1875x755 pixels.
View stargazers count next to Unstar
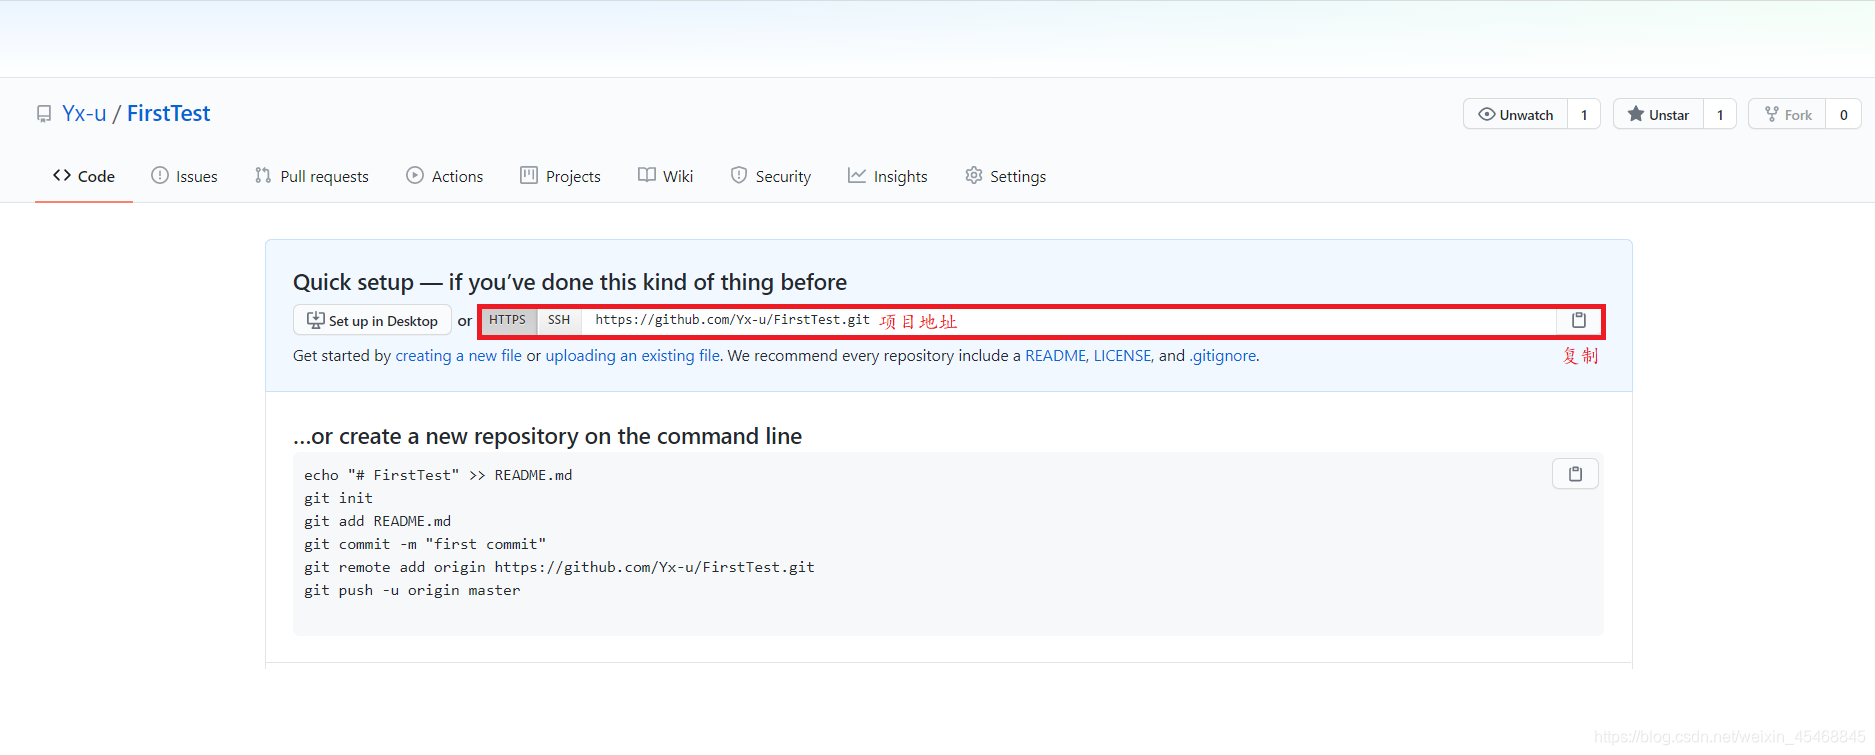click(x=1720, y=114)
